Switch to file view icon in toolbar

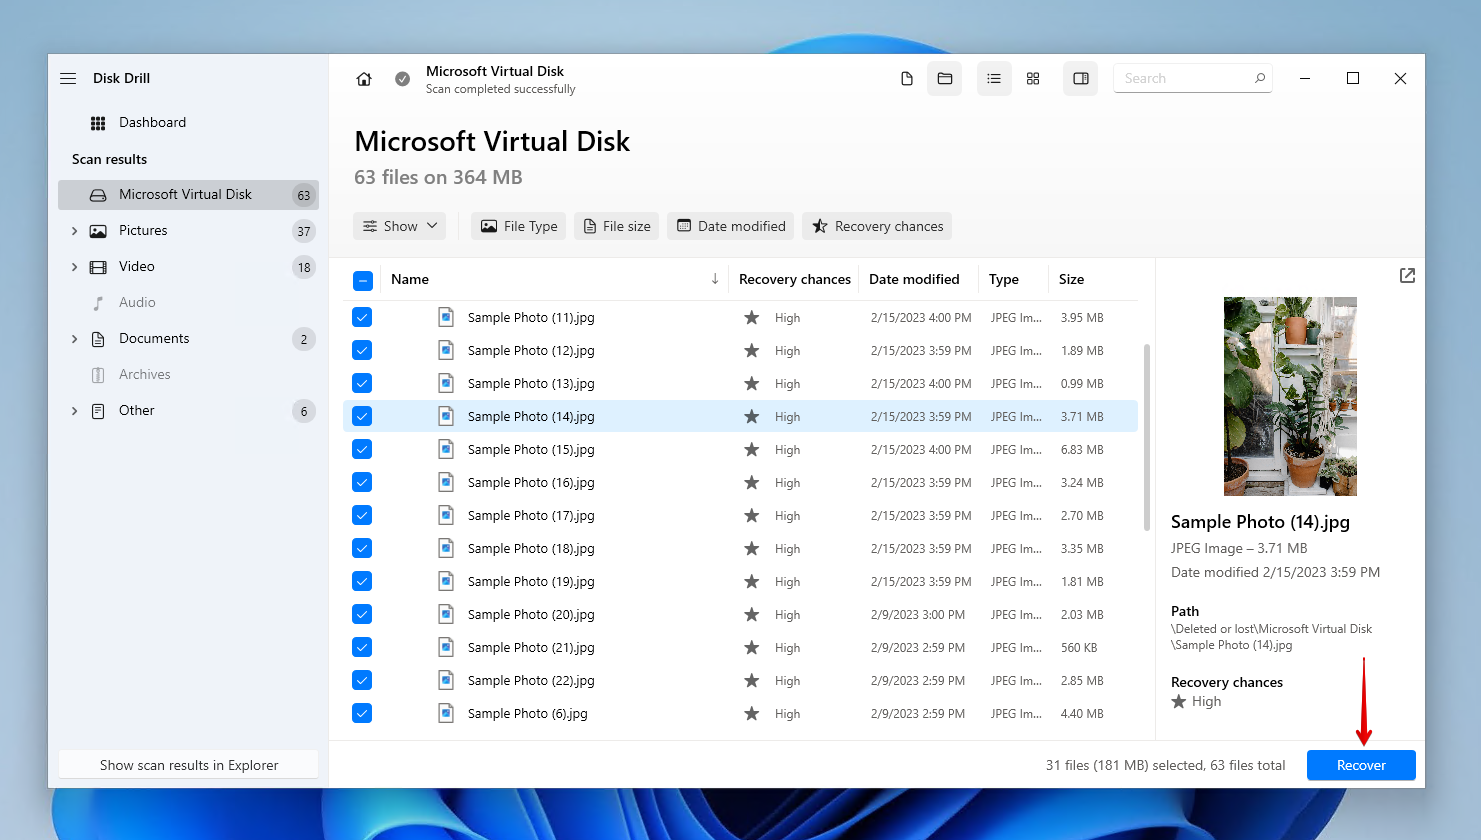907,78
